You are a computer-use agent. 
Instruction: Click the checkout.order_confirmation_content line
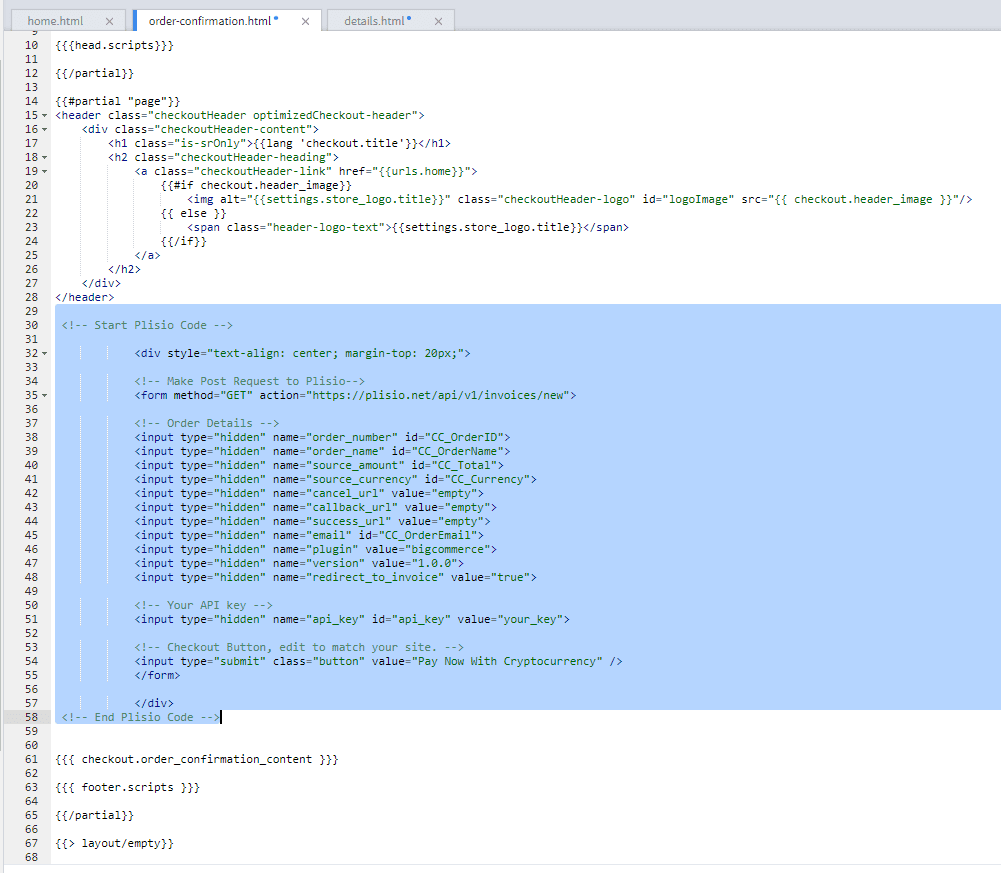[197, 759]
